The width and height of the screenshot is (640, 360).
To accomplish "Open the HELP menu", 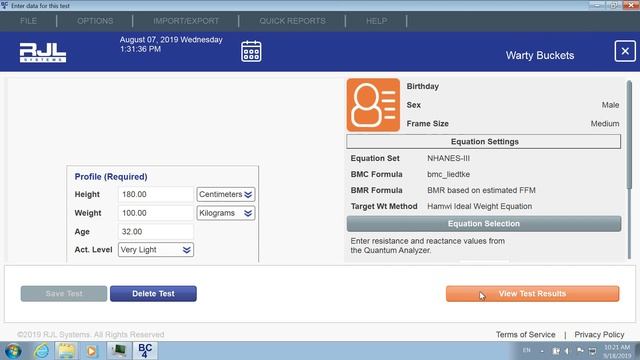I will pos(376,21).
